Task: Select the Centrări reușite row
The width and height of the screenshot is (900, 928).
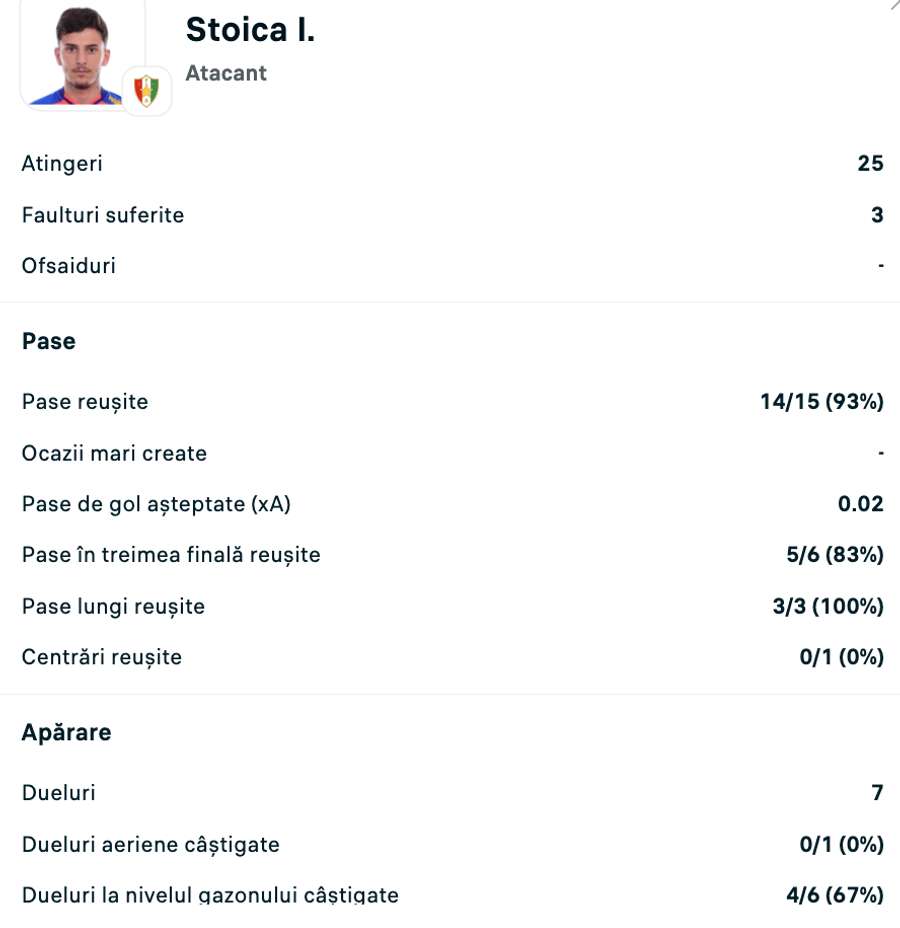Action: [x=101, y=656]
